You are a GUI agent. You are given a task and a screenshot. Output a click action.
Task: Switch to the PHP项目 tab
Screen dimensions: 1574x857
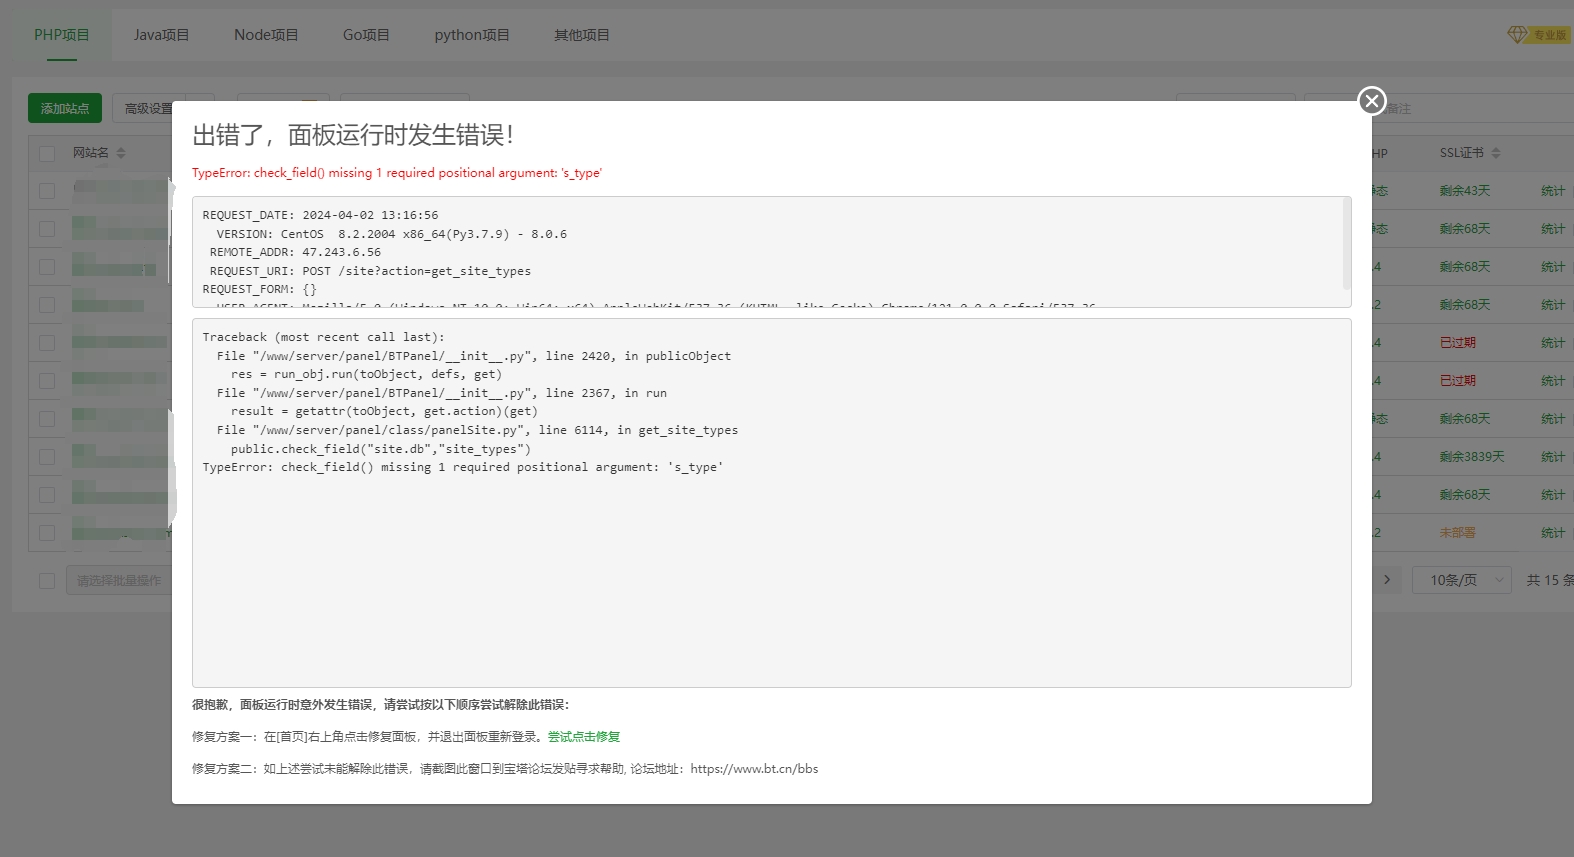(62, 35)
